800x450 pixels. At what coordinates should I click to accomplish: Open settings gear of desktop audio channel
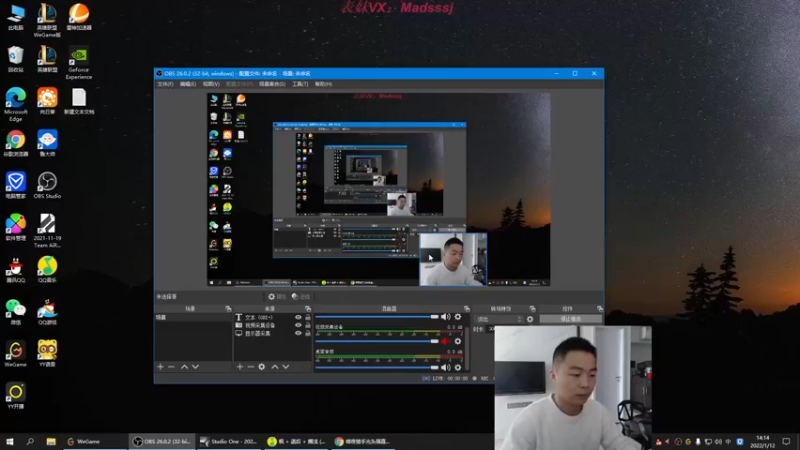coord(458,367)
